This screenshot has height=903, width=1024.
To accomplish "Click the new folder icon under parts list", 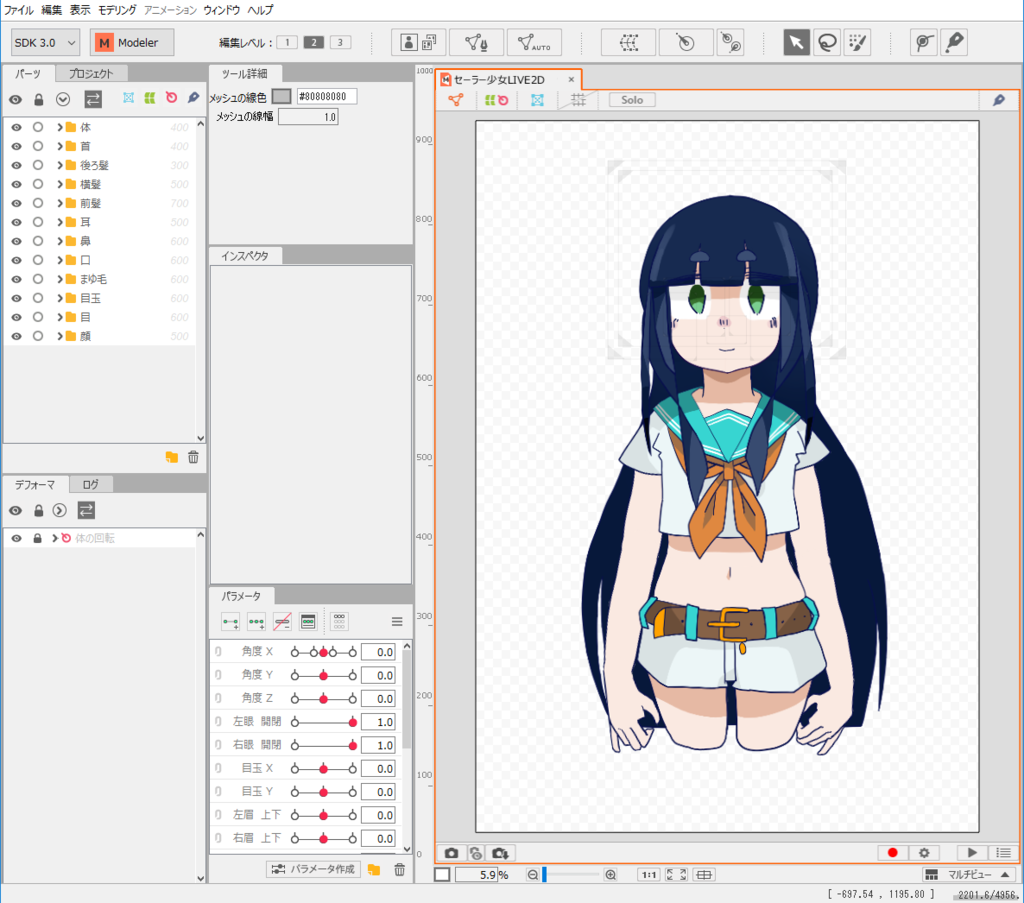I will pyautogui.click(x=172, y=457).
